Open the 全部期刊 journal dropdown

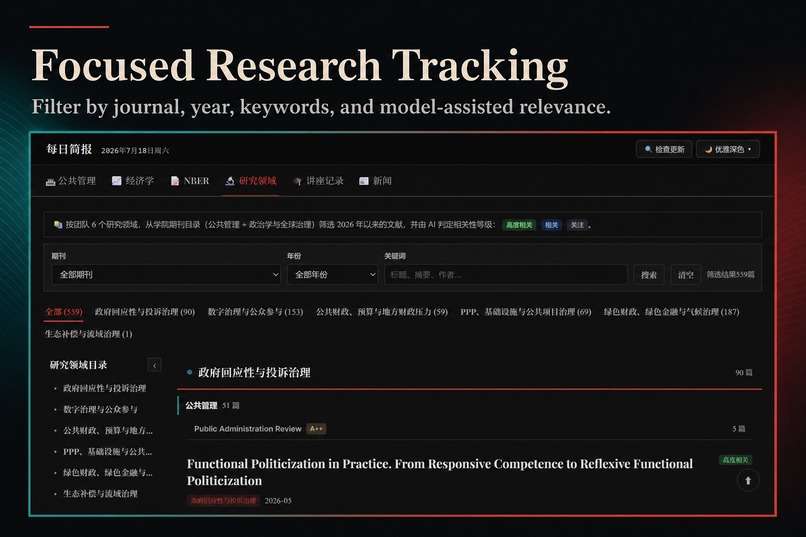[x=166, y=274]
